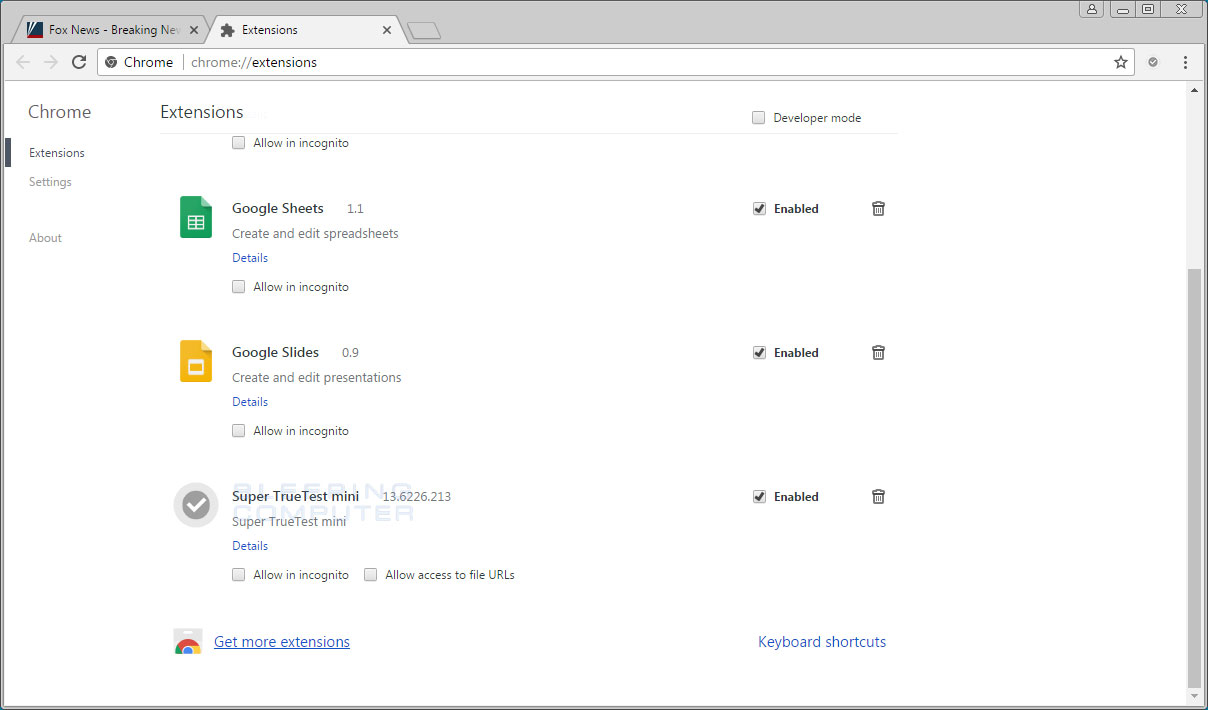Select the Super TrueTest mini extension icon

click(x=195, y=505)
